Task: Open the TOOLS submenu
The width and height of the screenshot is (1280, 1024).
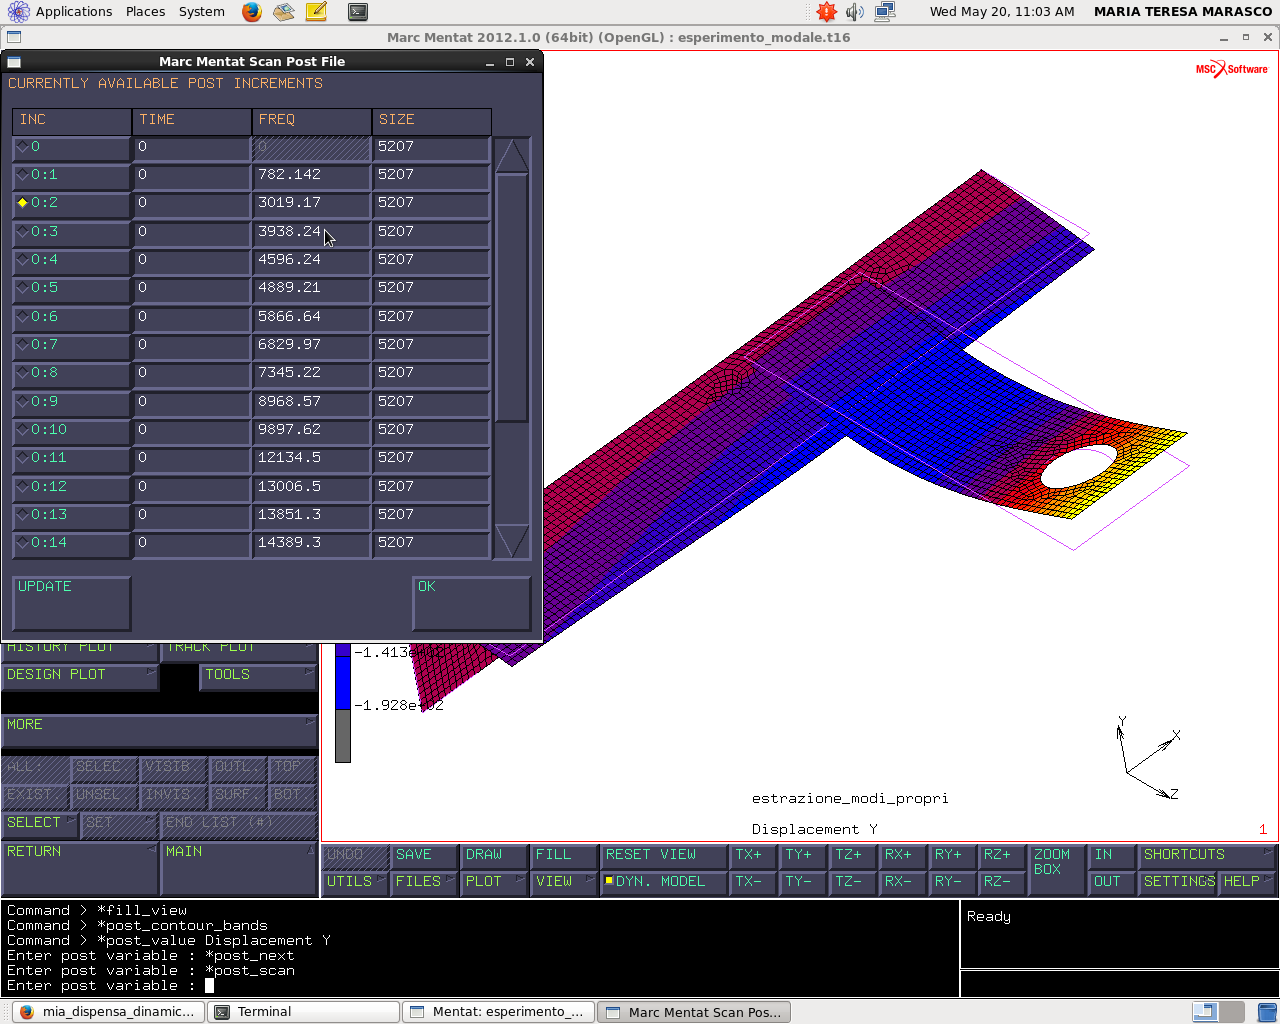Action: [x=257, y=676]
